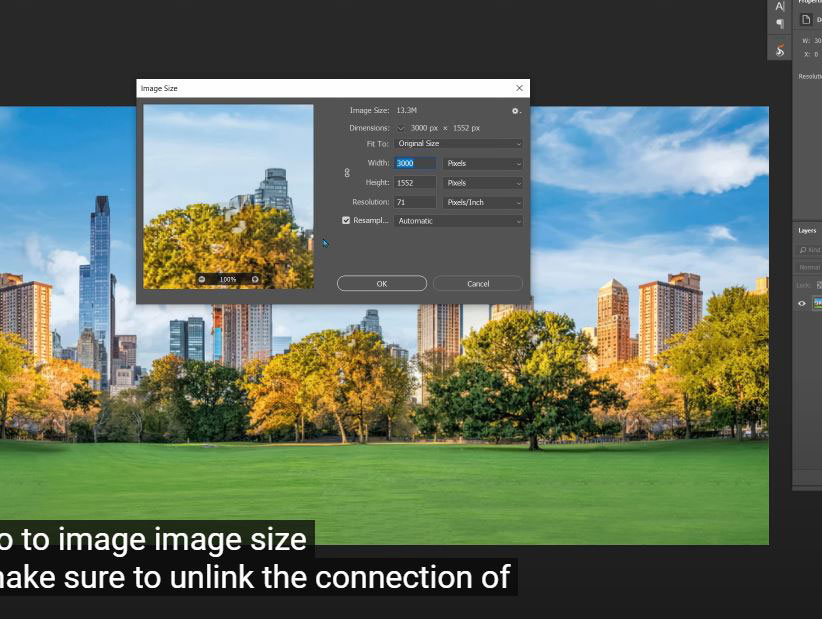Screen dimensions: 822x619
Task: Open the Height units Pixels dropdown
Action: [x=483, y=183]
